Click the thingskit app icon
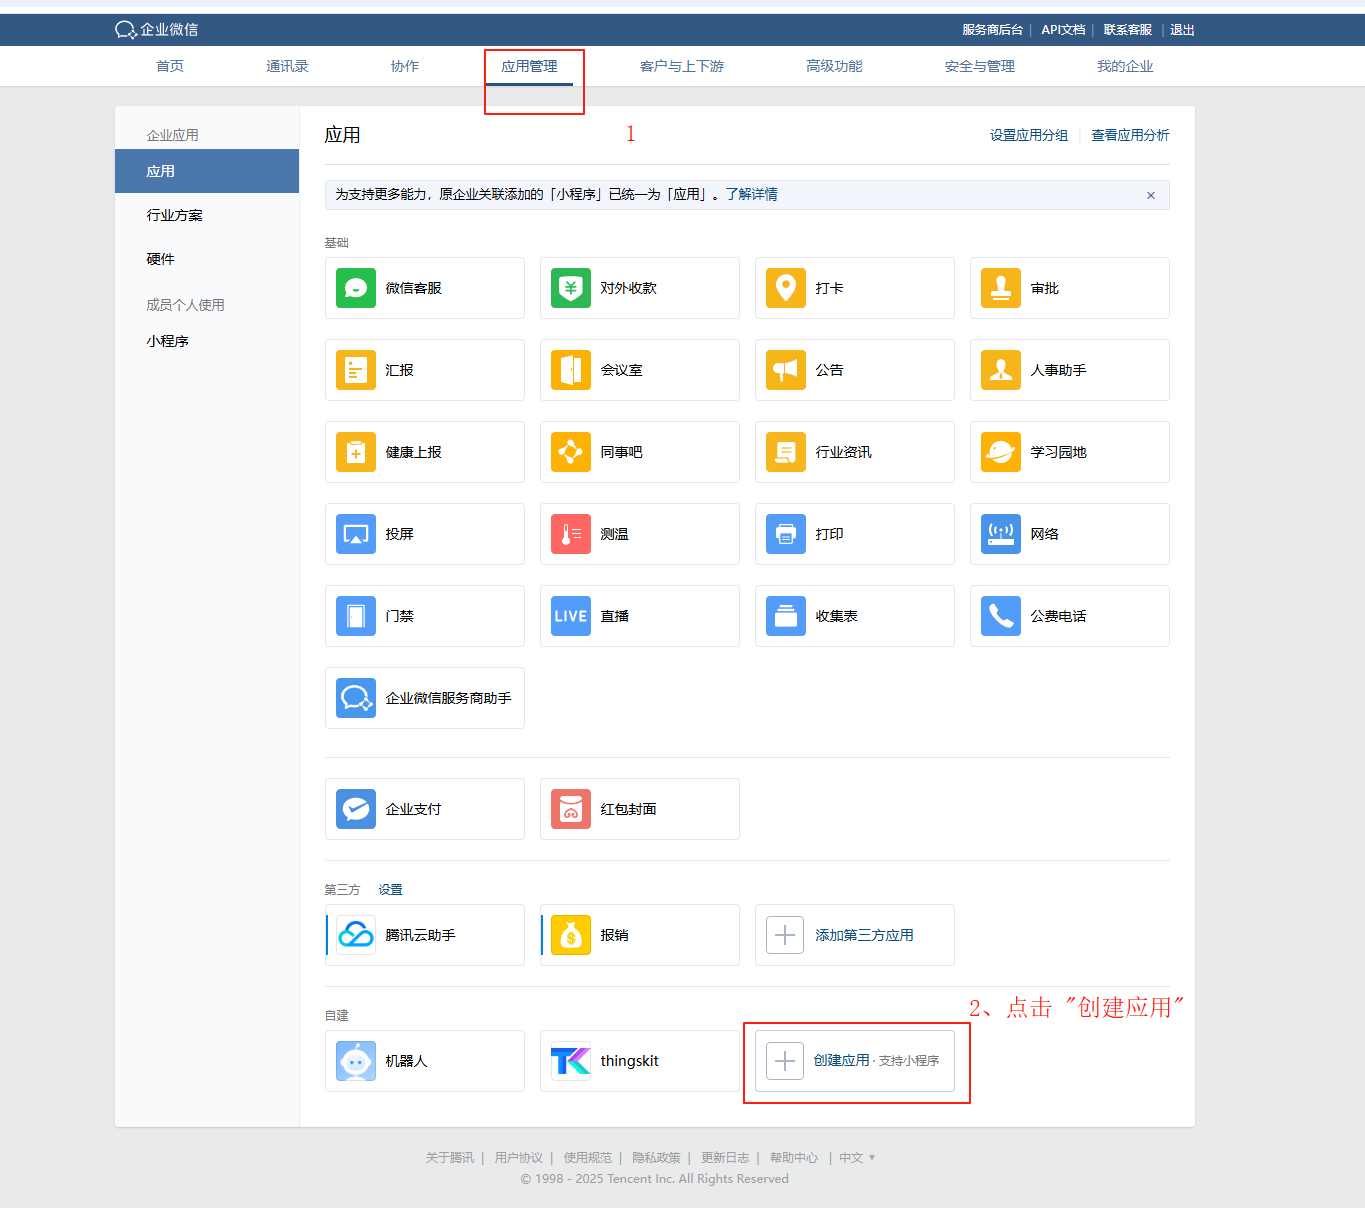The width and height of the screenshot is (1365, 1208). click(571, 1061)
